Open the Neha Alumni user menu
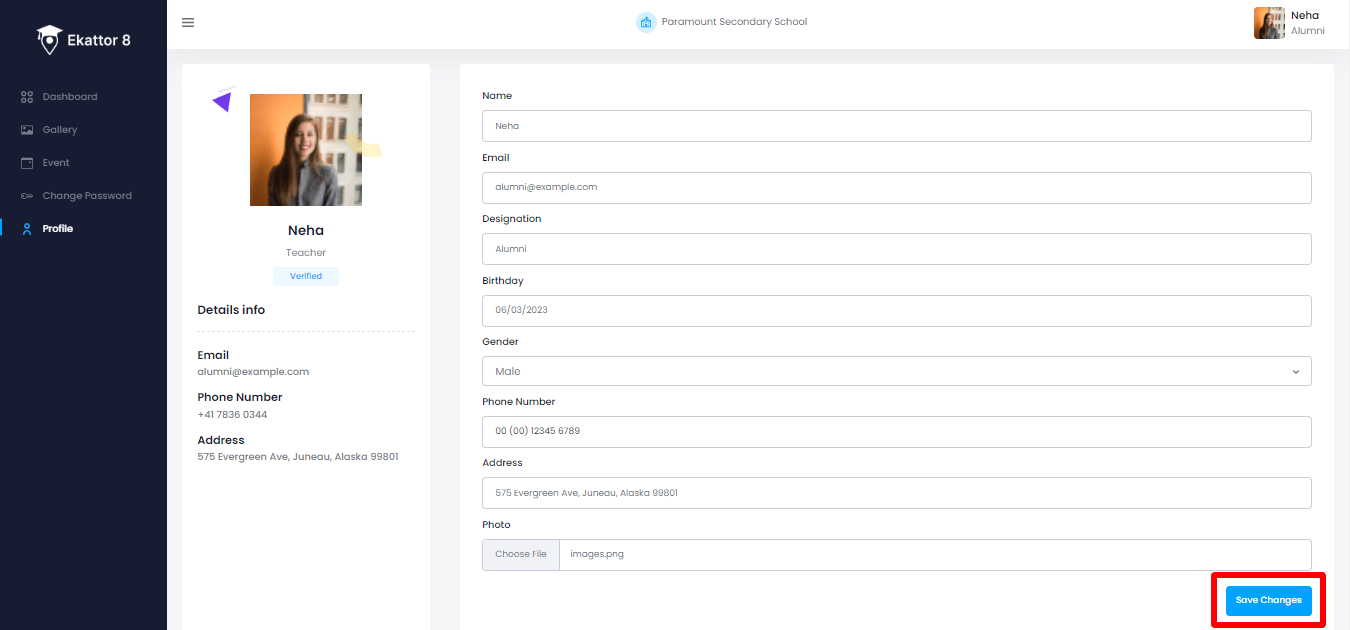 (x=1289, y=23)
